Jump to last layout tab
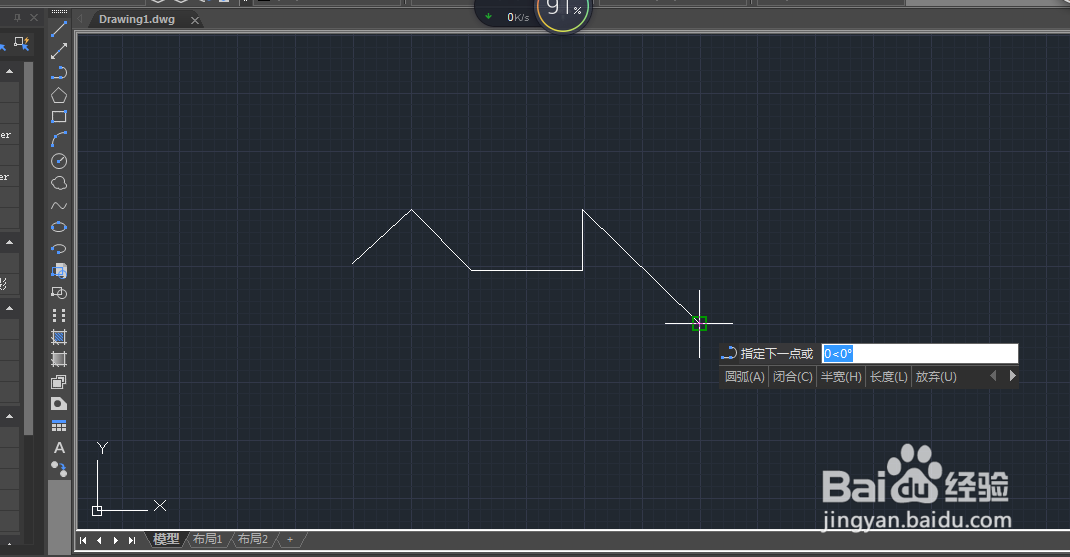The image size is (1070, 557). (x=132, y=540)
